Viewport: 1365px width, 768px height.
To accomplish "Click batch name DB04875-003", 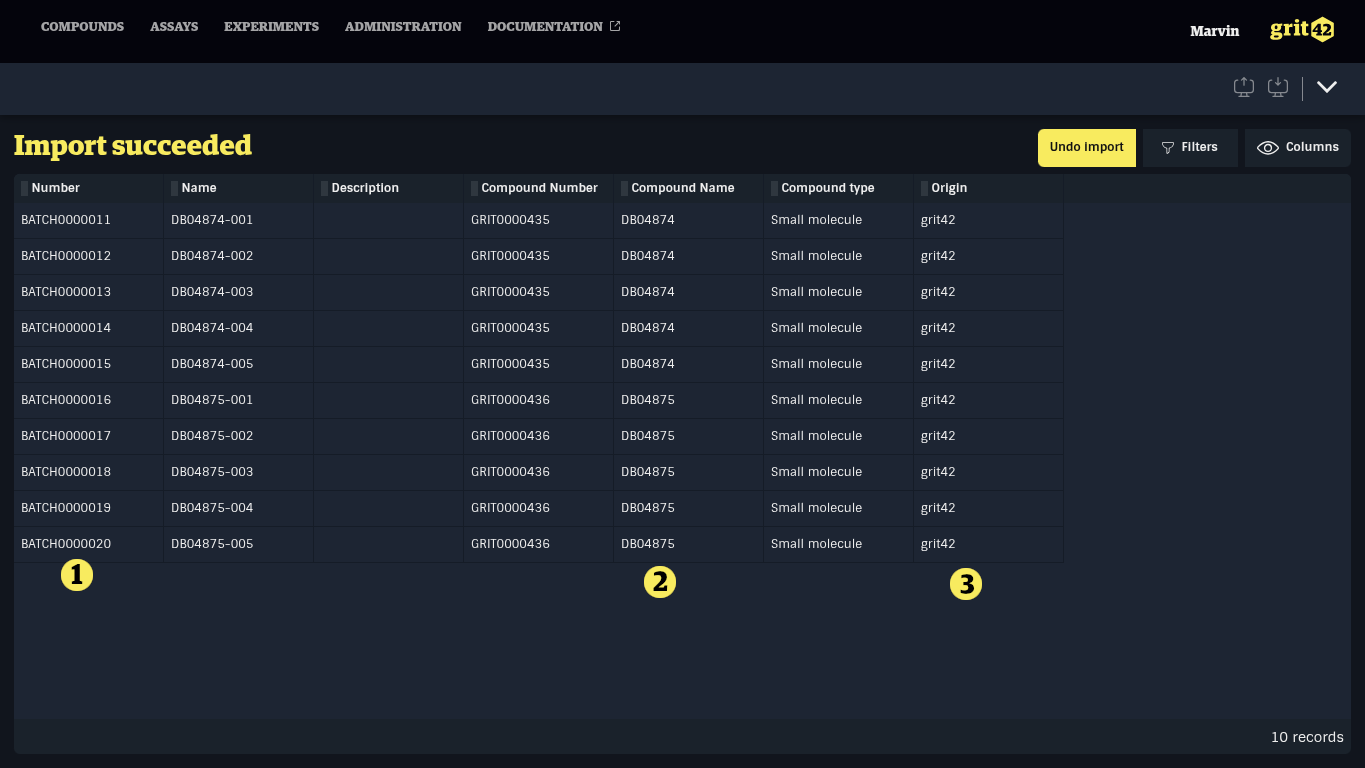I will click(212, 472).
